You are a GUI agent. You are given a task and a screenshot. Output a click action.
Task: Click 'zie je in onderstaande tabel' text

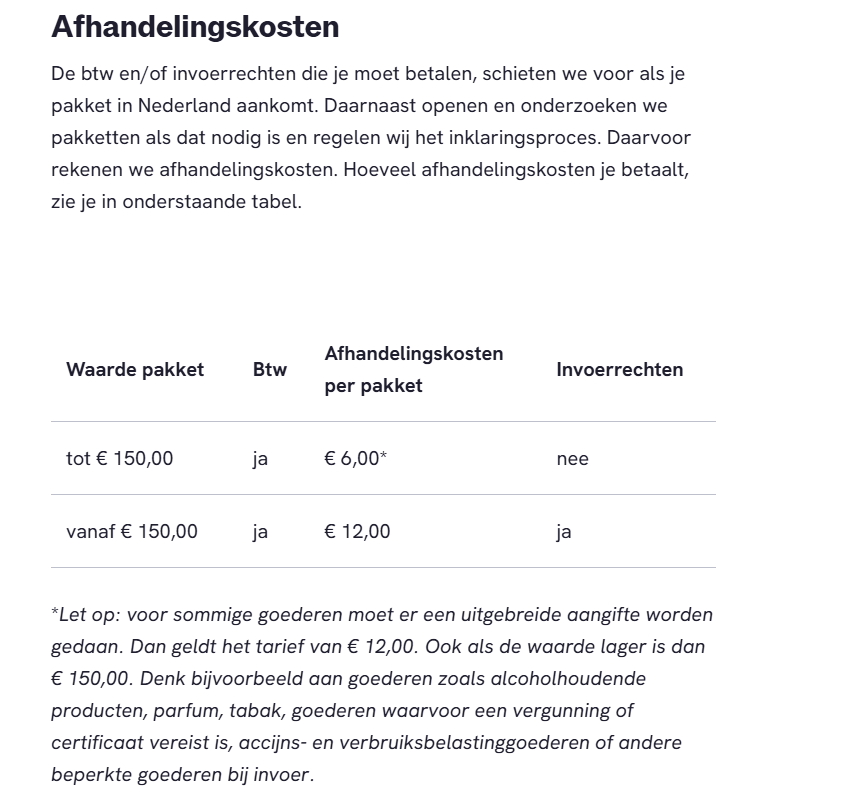click(176, 202)
